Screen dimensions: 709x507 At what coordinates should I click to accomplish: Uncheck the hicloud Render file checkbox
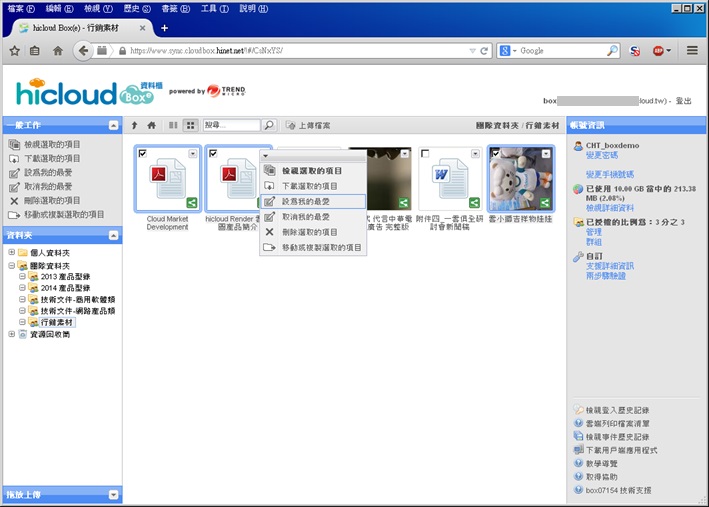[x=213, y=153]
